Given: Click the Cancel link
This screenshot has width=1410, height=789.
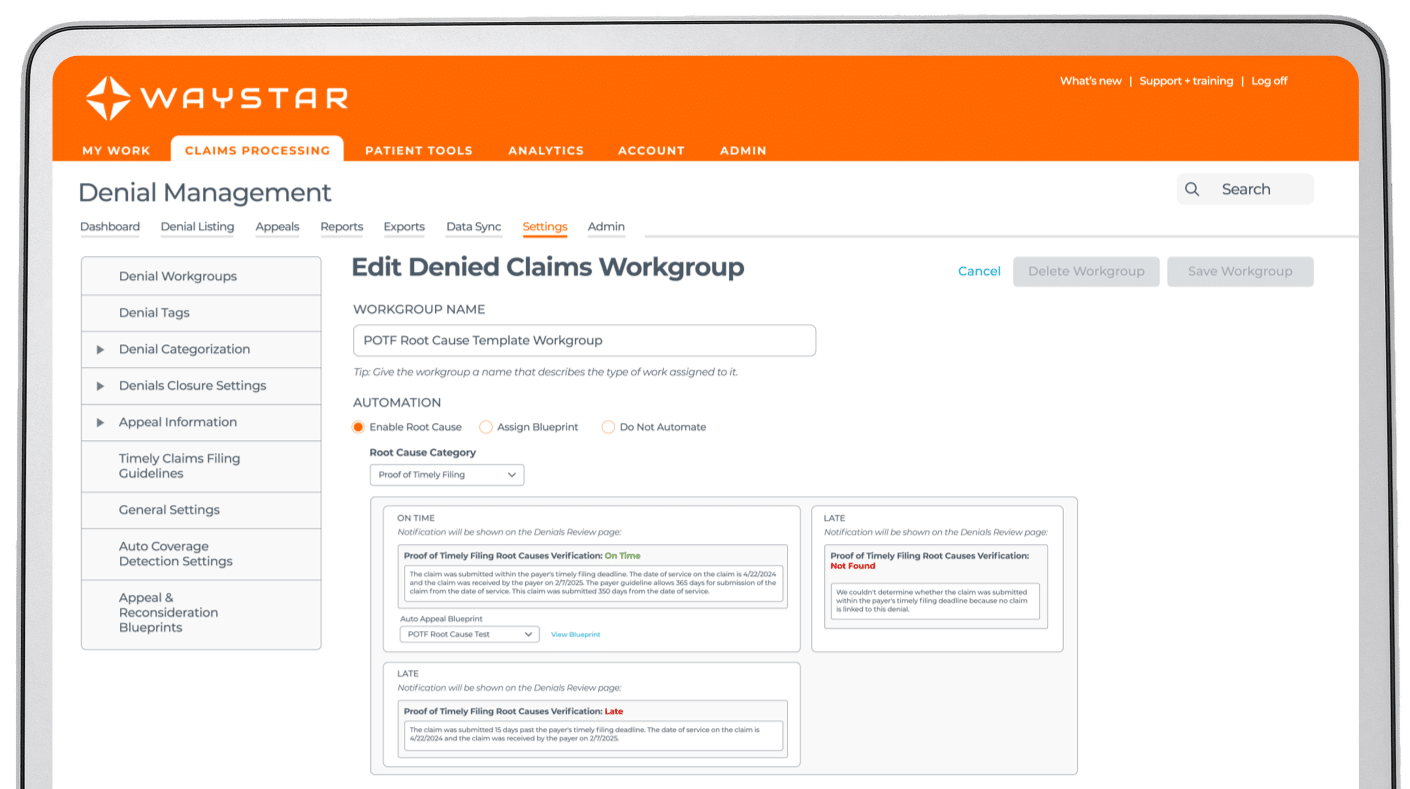Looking at the screenshot, I should 979,271.
